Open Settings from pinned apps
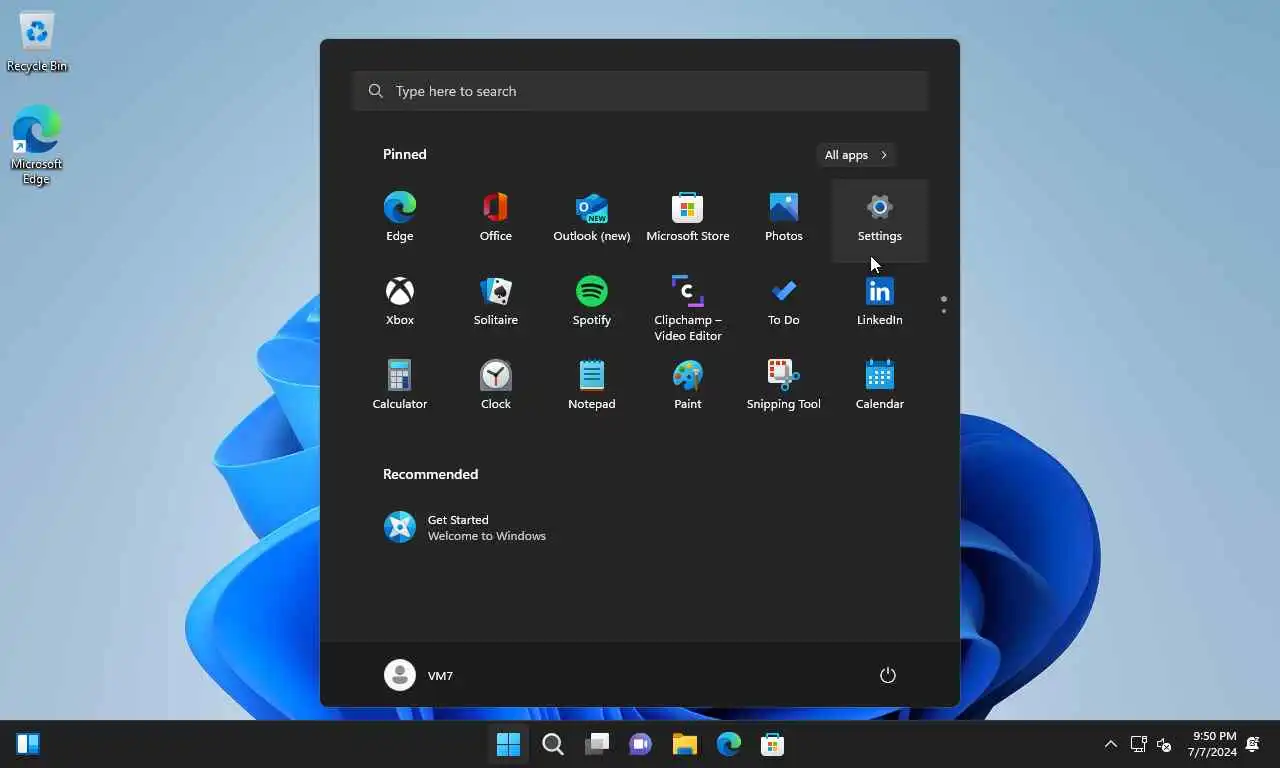The width and height of the screenshot is (1280, 768). pos(880,219)
